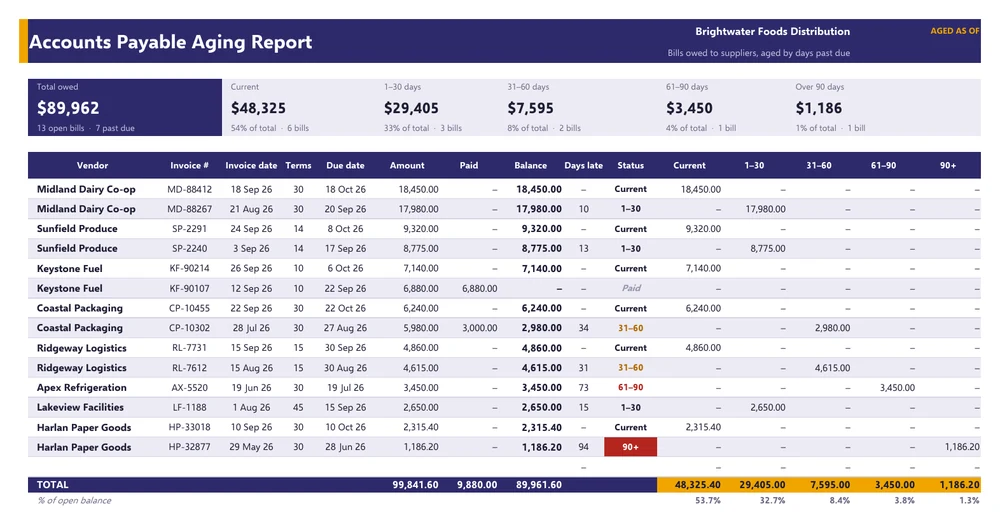Select invoice number KF-90107
The height and width of the screenshot is (525, 1000).
coord(189,288)
